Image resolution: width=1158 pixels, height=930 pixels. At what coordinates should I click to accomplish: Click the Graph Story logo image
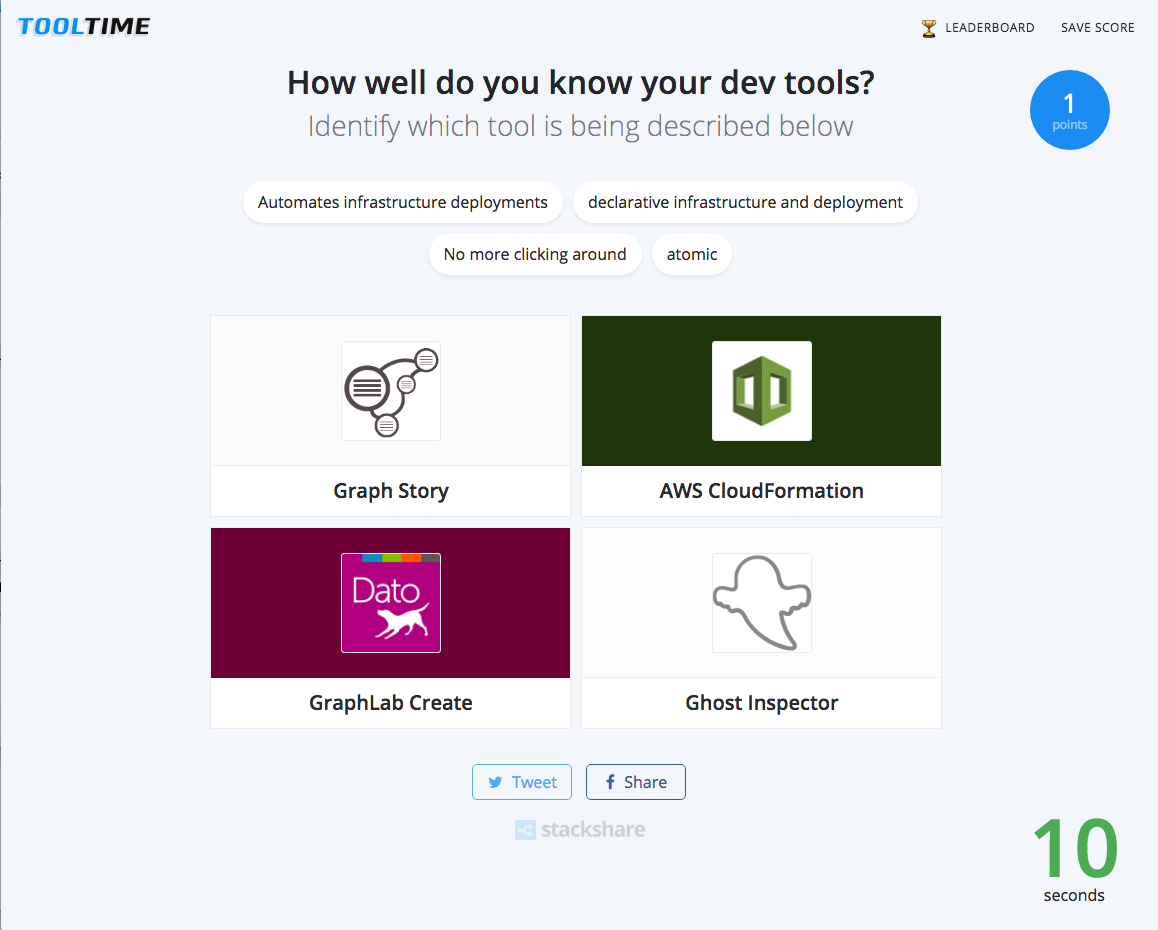click(391, 391)
